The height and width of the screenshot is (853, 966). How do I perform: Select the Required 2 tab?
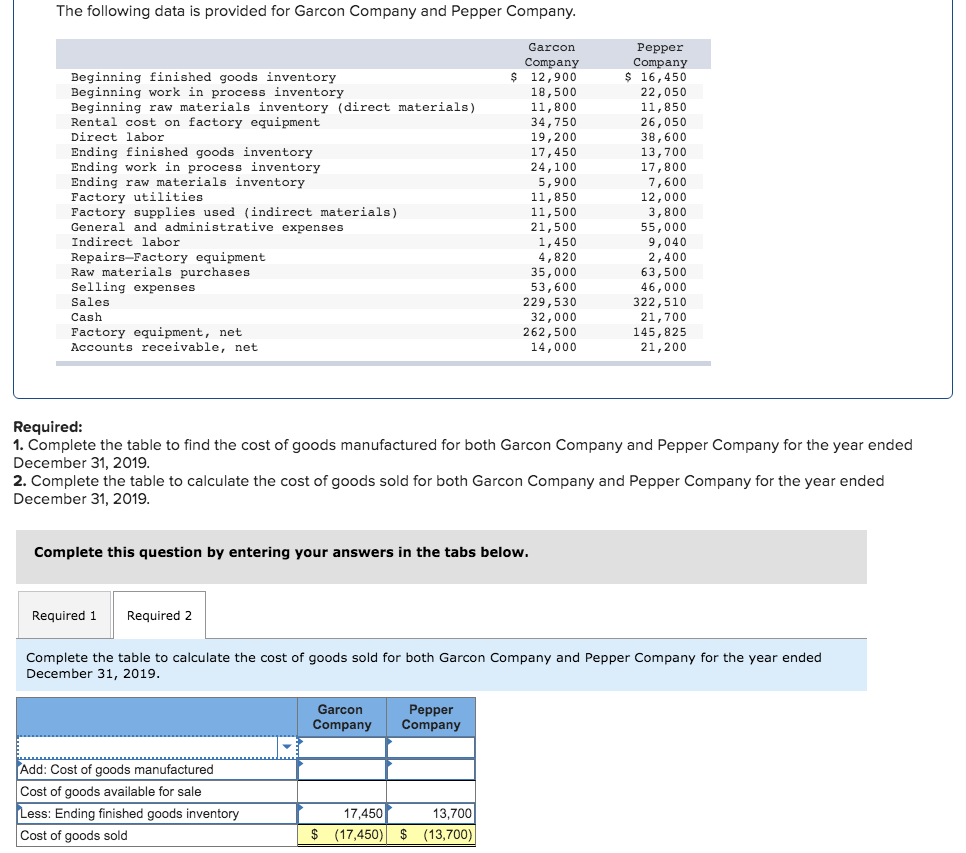coord(159,615)
